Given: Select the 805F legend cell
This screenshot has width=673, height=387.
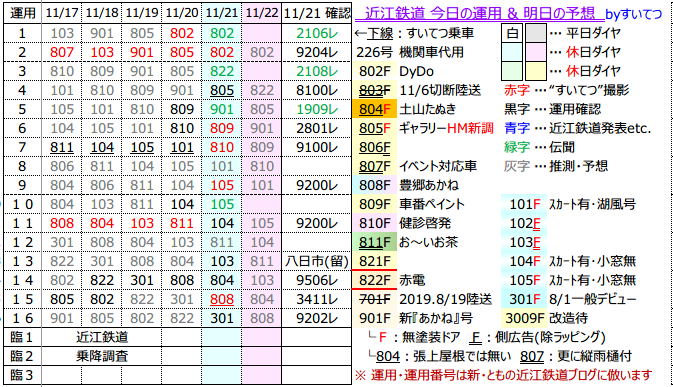Looking at the screenshot, I should coord(374,128).
